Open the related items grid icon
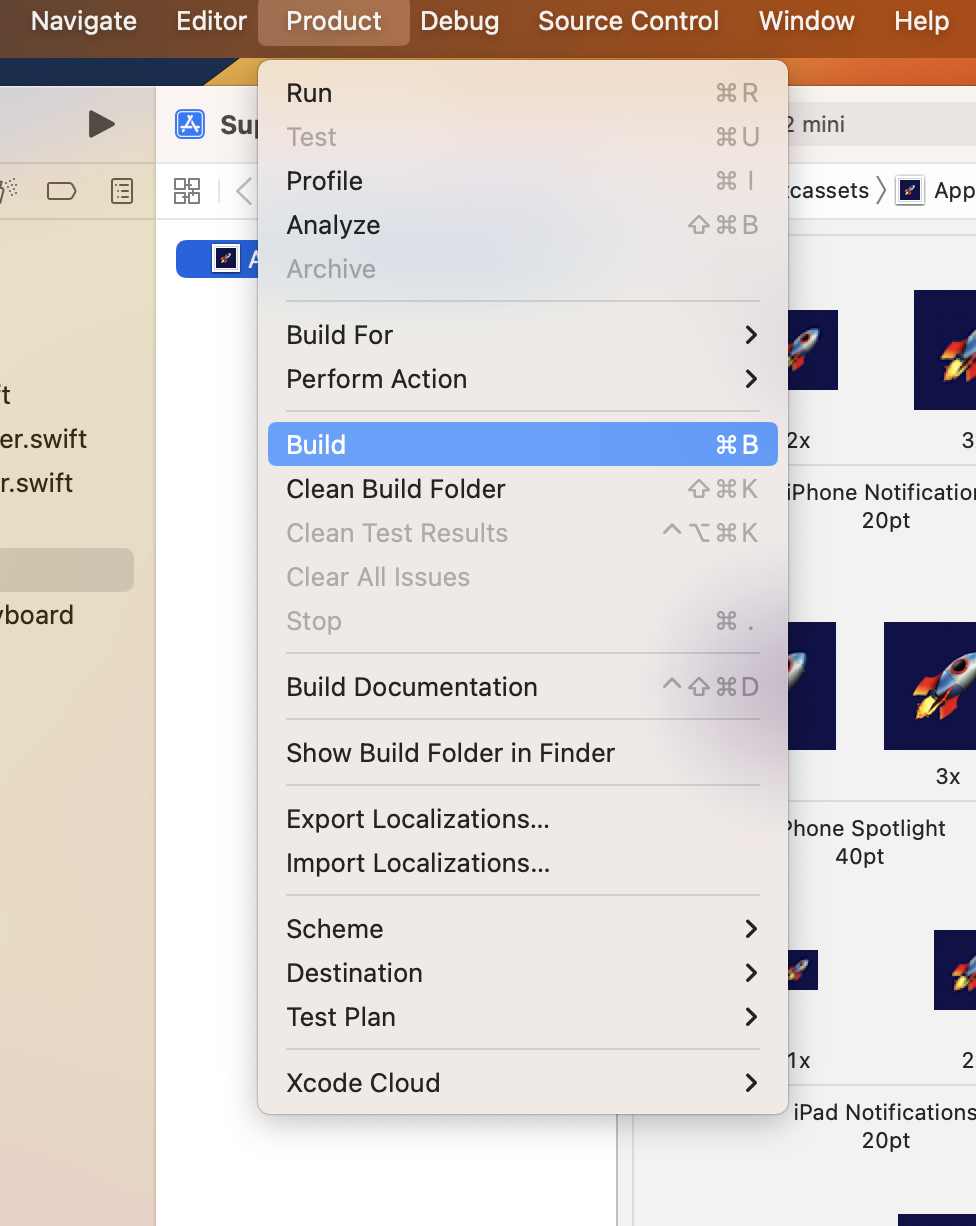Viewport: 976px width, 1226px height. (187, 191)
